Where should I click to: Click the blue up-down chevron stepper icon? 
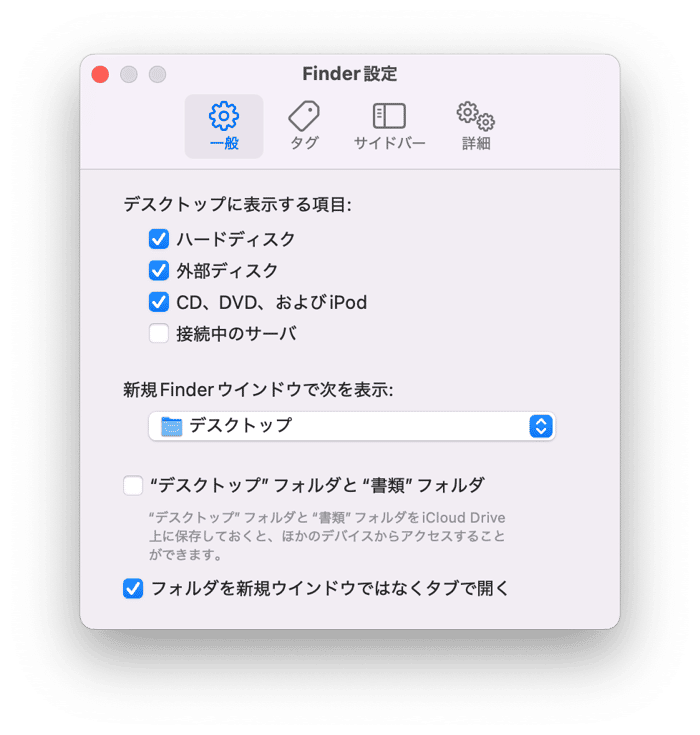pyautogui.click(x=541, y=426)
